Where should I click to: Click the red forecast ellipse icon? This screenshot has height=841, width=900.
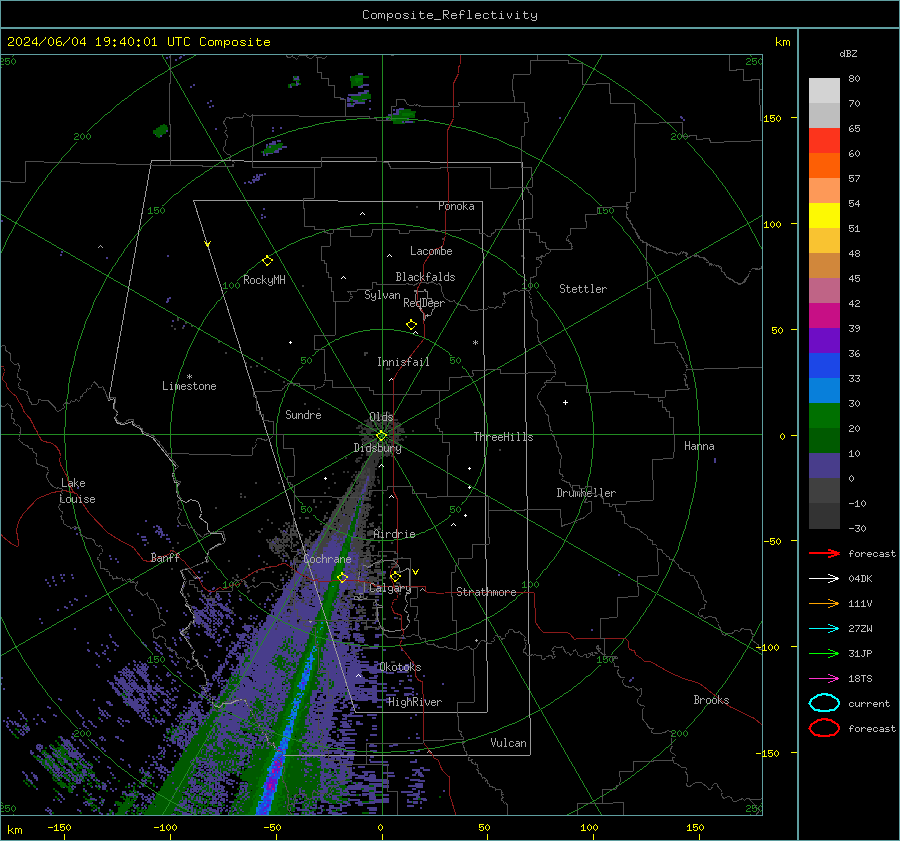[x=824, y=728]
